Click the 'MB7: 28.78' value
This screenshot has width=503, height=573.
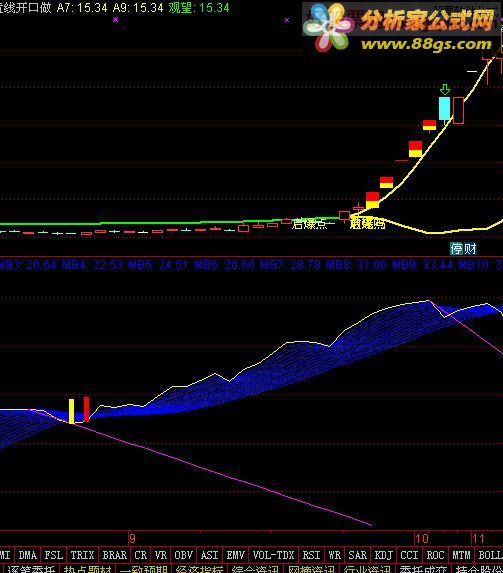click(x=290, y=265)
